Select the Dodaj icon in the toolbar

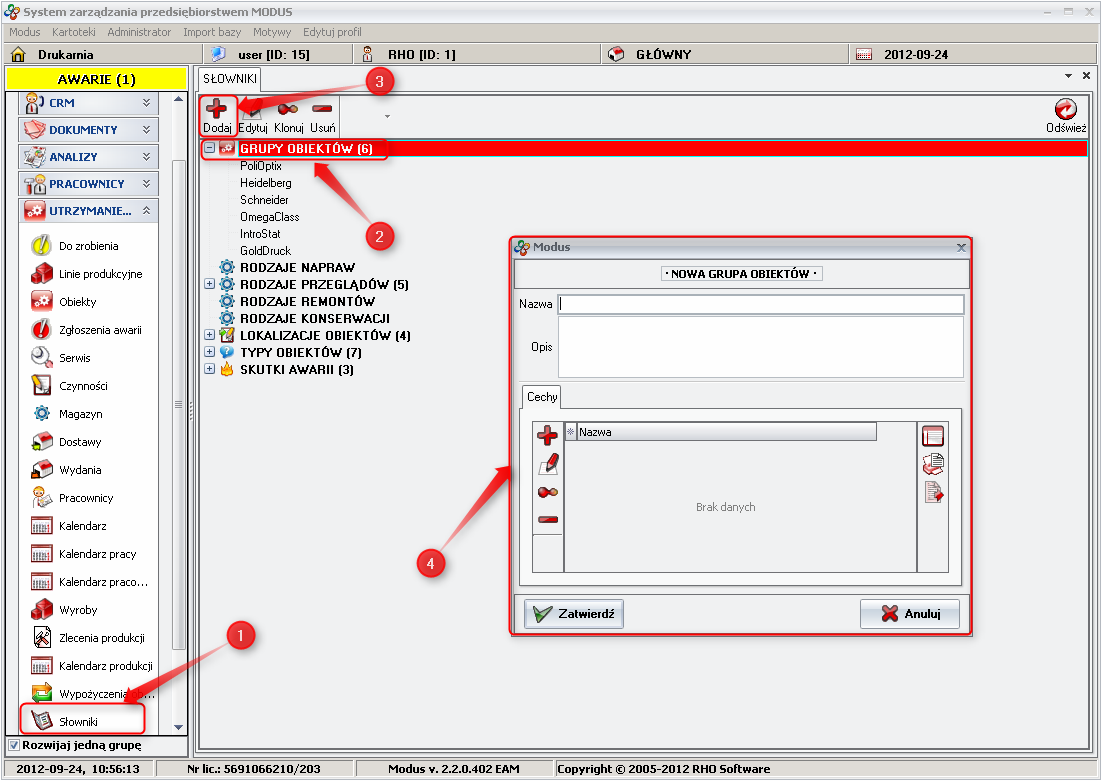tap(217, 112)
